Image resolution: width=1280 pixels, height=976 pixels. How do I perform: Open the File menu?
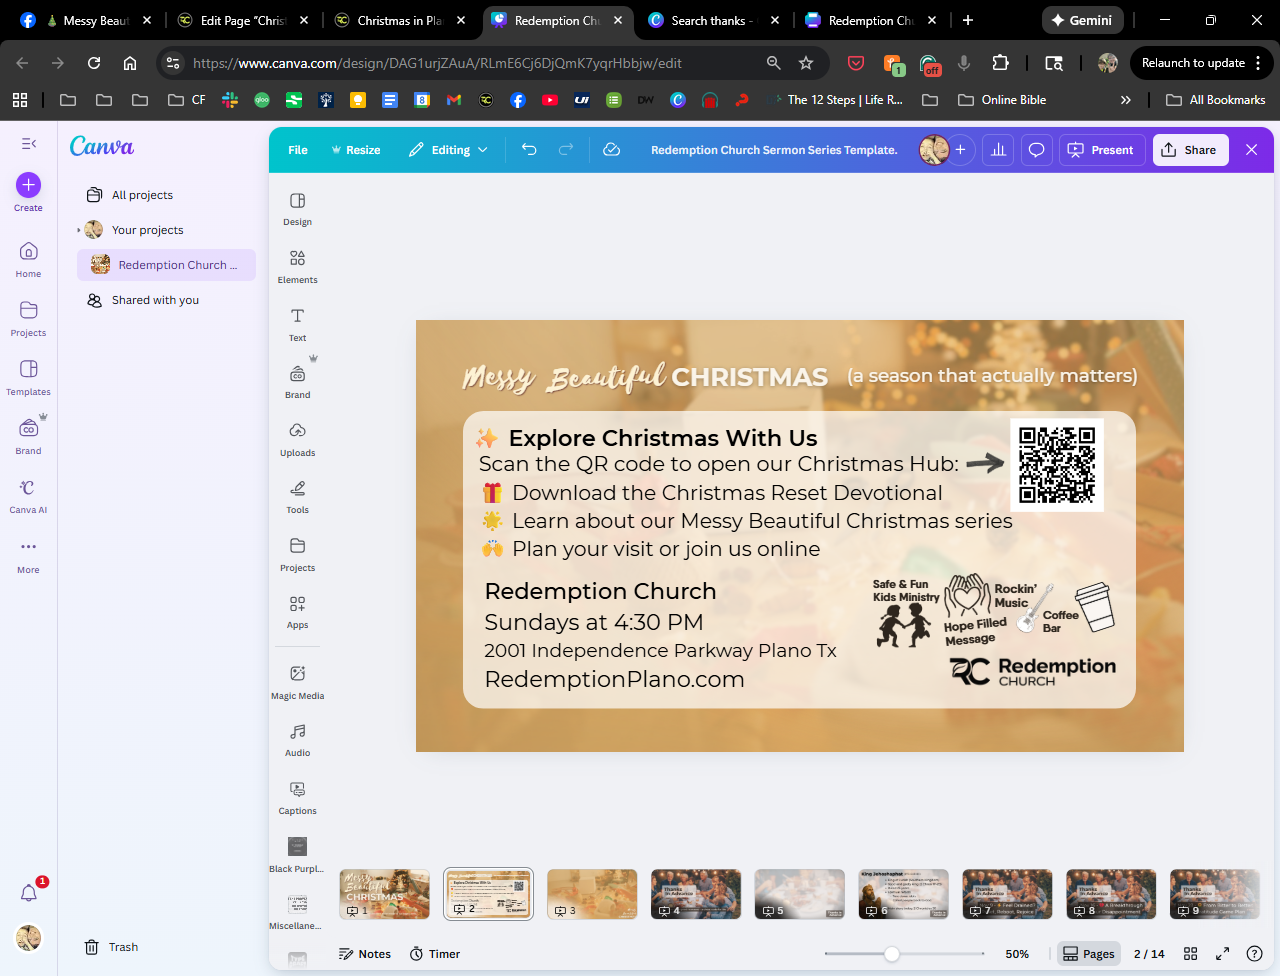(298, 150)
